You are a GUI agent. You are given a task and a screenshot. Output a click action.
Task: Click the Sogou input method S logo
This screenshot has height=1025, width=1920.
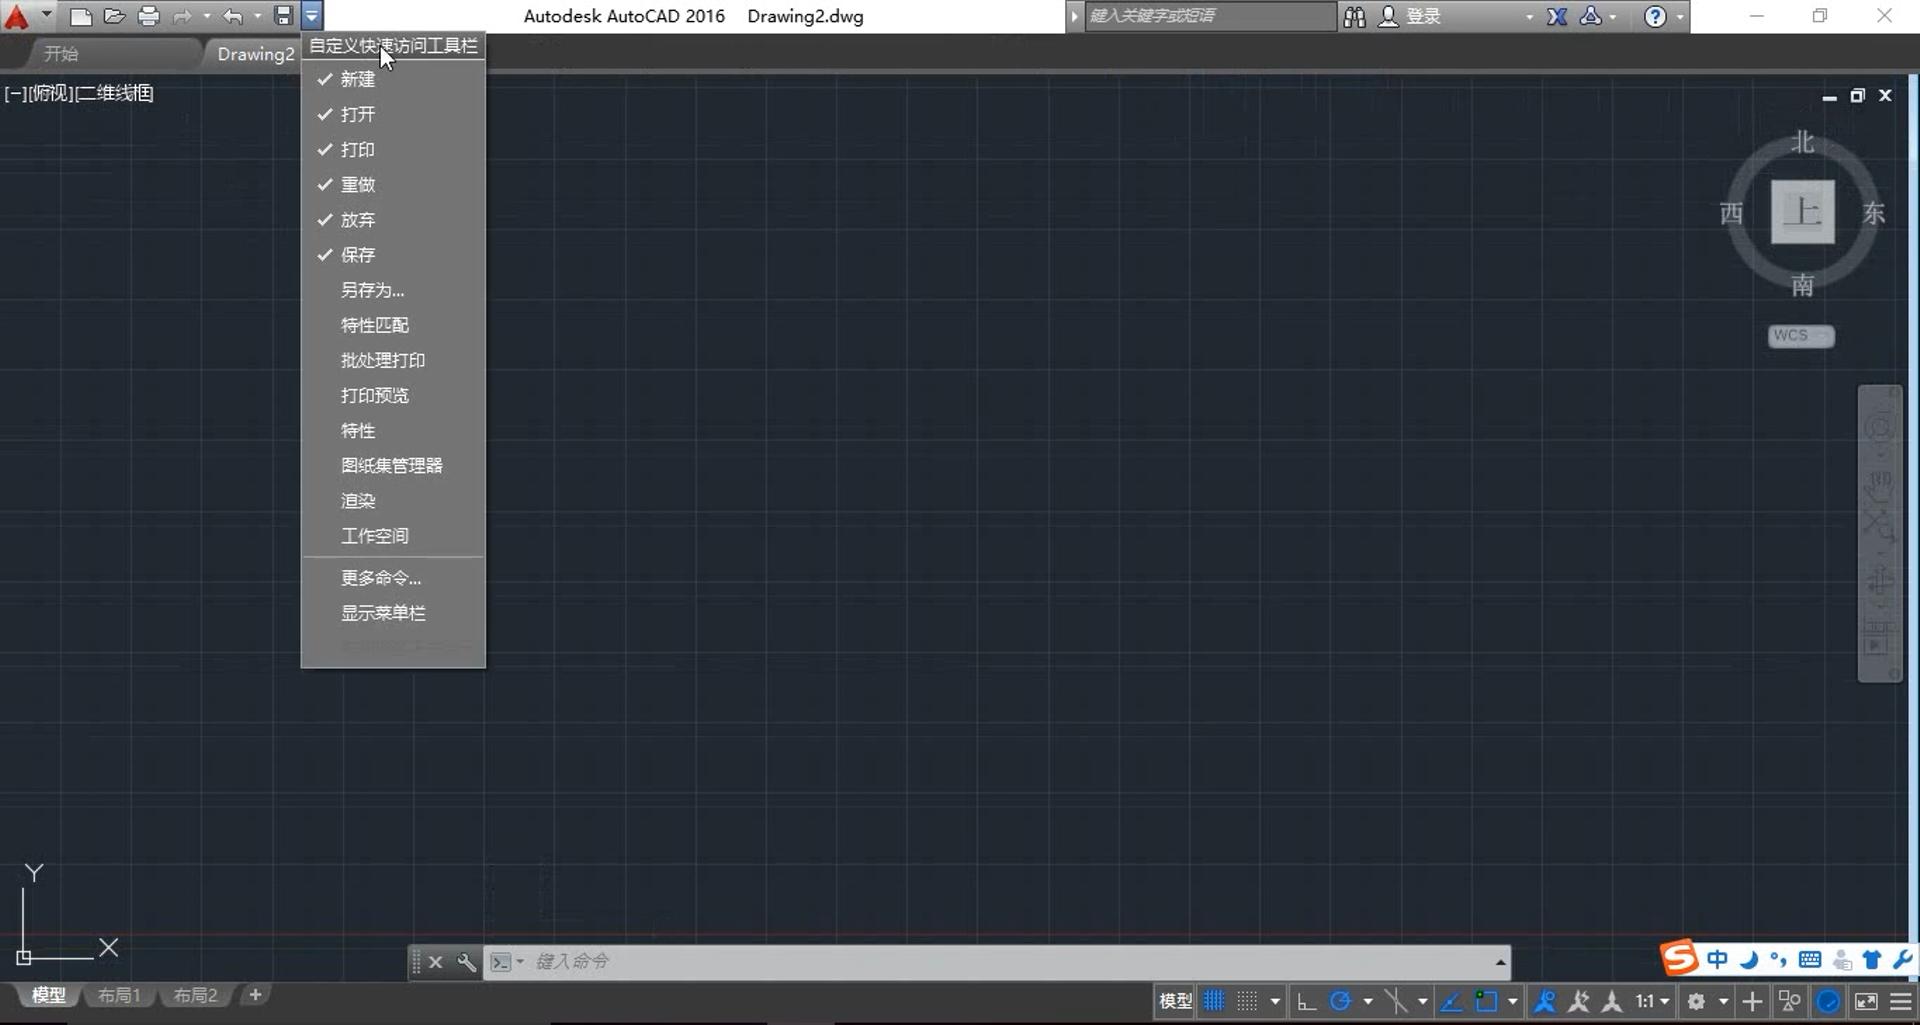(1680, 958)
